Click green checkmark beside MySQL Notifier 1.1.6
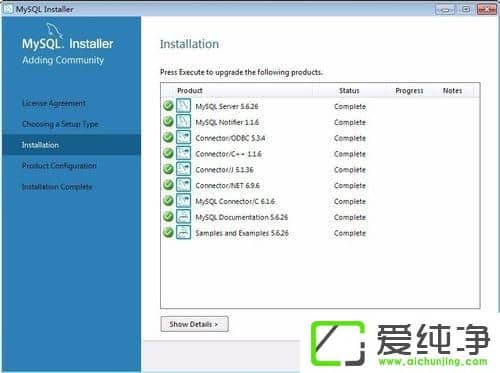Viewport: 500px width, 373px height. point(168,121)
